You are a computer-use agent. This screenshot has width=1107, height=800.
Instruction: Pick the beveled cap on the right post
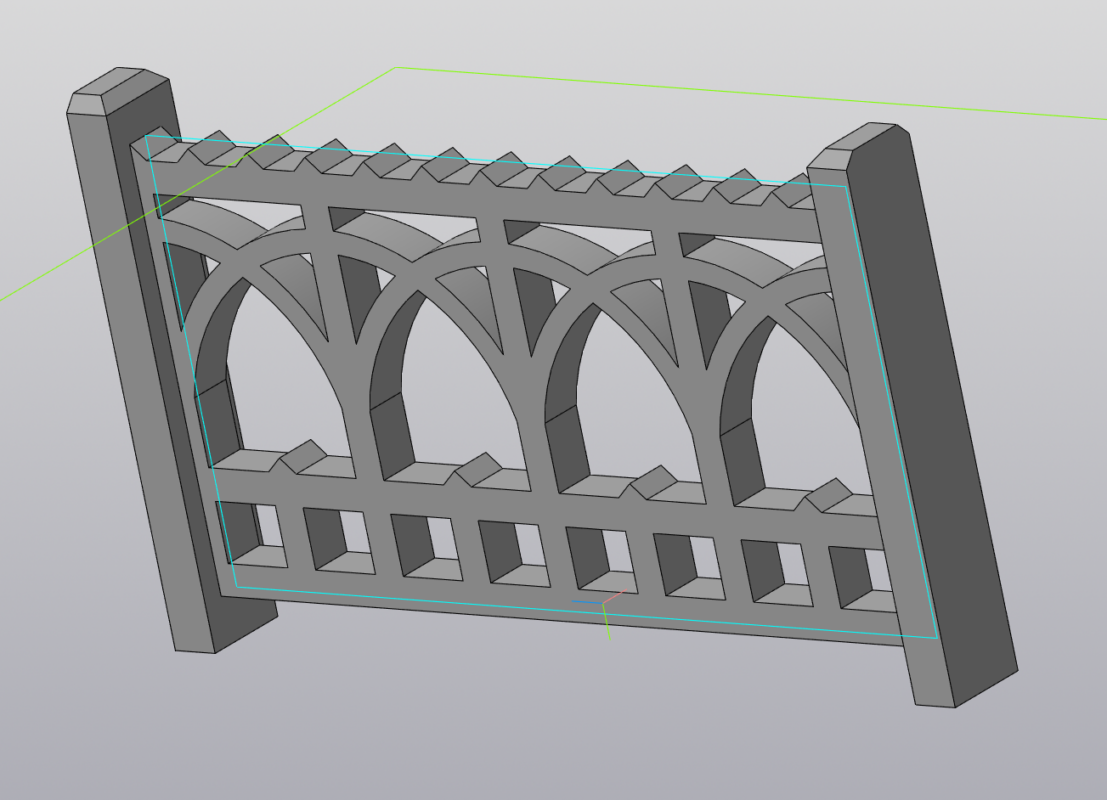click(x=858, y=146)
